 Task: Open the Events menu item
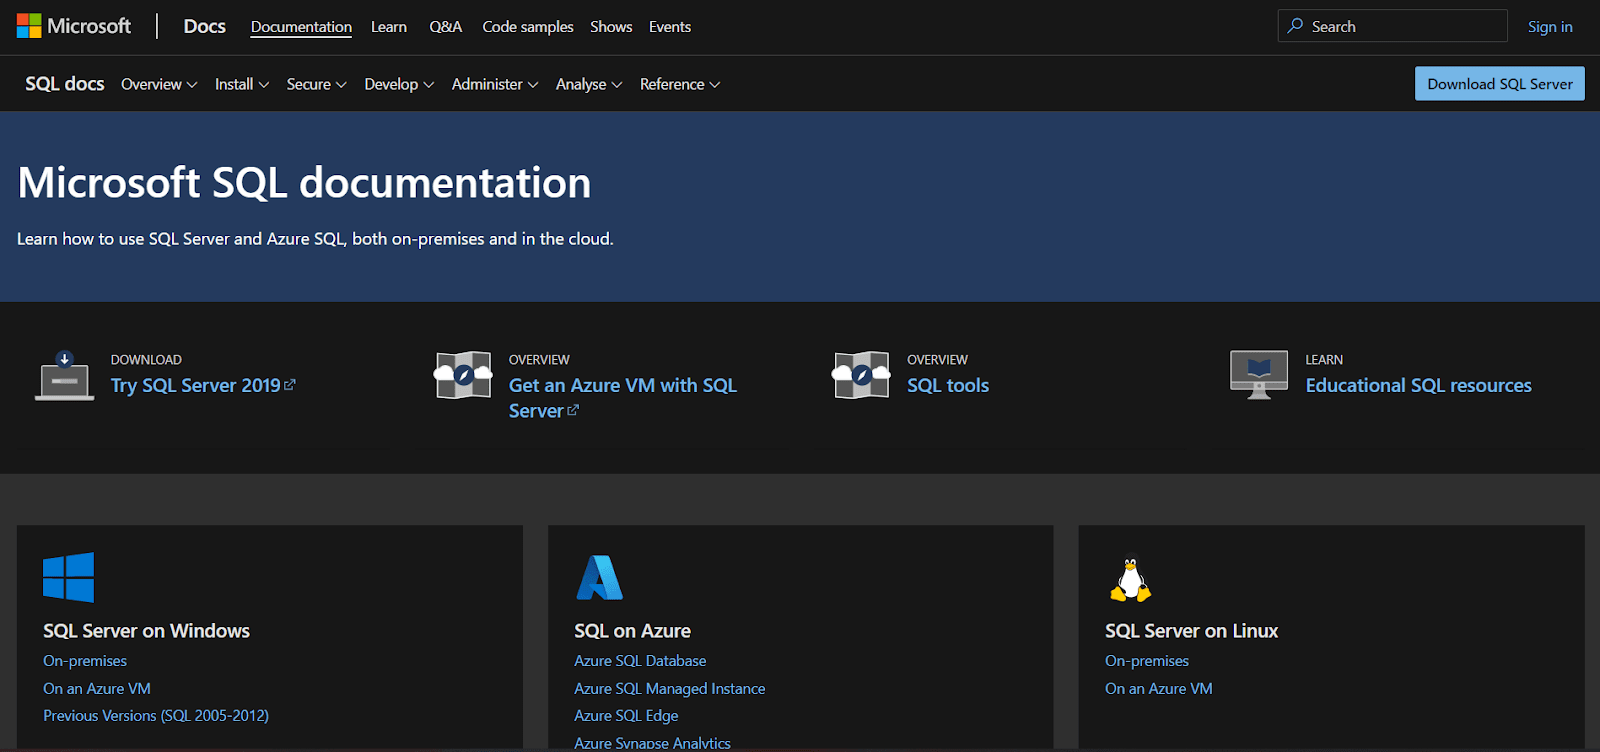670,27
